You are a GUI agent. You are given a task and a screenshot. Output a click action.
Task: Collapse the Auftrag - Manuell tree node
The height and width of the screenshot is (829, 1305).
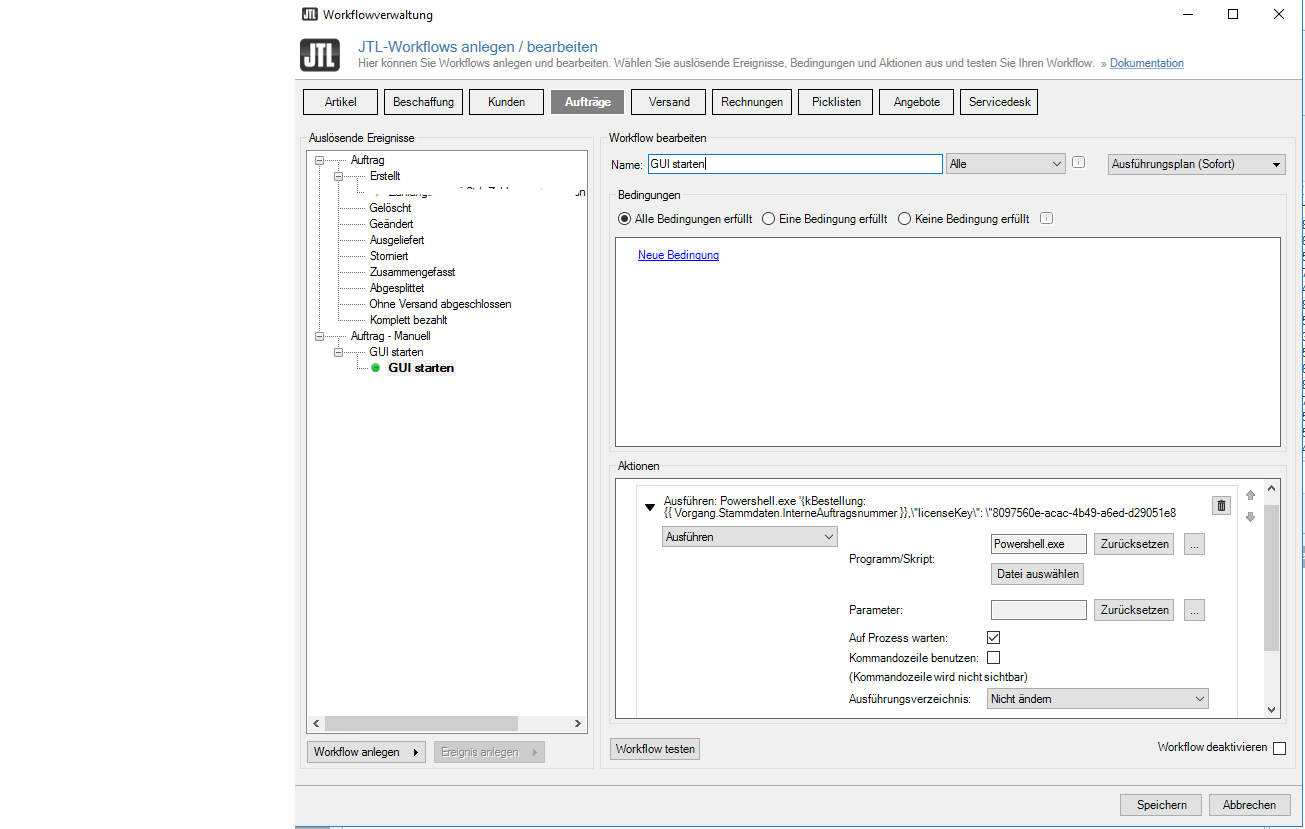(x=320, y=336)
